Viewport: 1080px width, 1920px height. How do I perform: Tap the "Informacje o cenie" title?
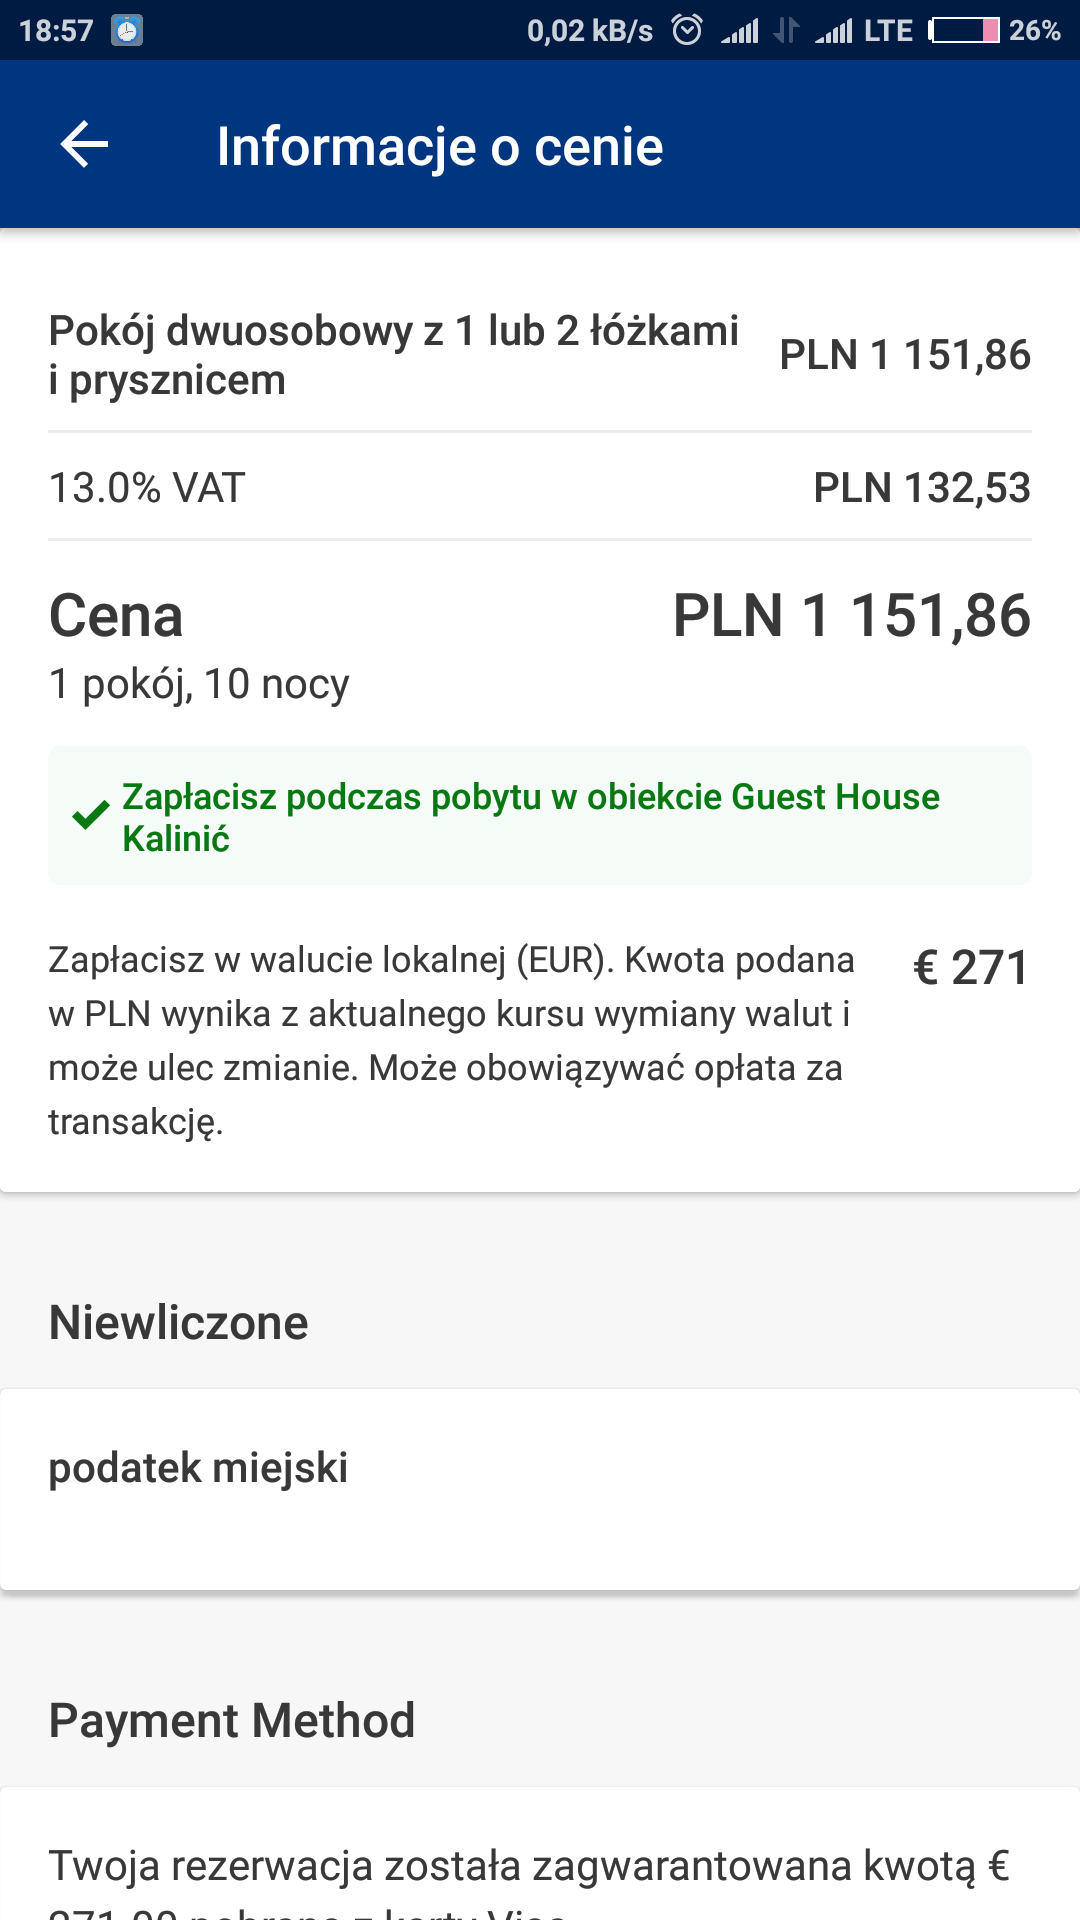click(x=440, y=147)
